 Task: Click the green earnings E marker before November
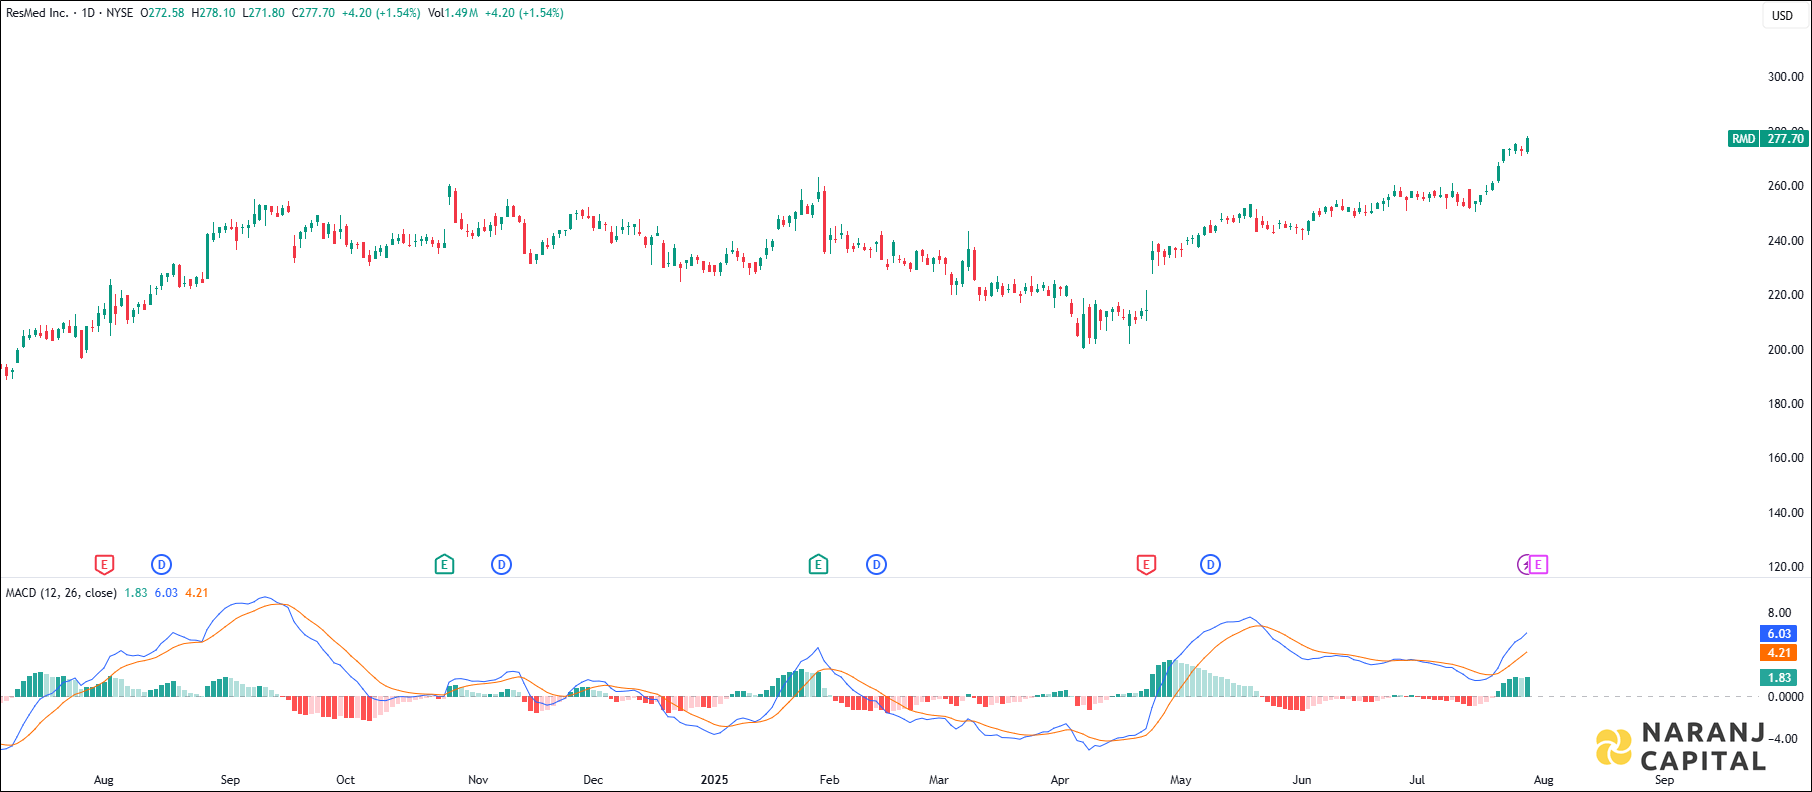coord(445,565)
